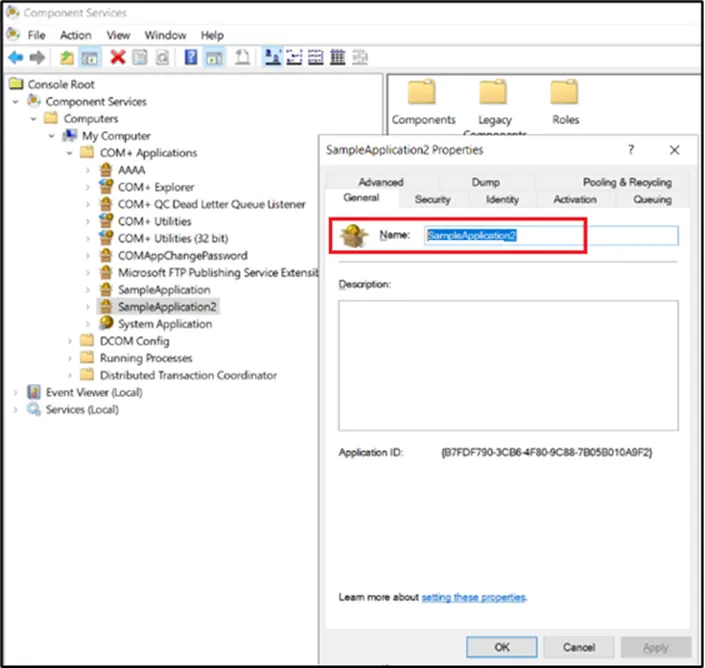Switch to the Queuing tab
This screenshot has width=705, height=668.
[652, 199]
